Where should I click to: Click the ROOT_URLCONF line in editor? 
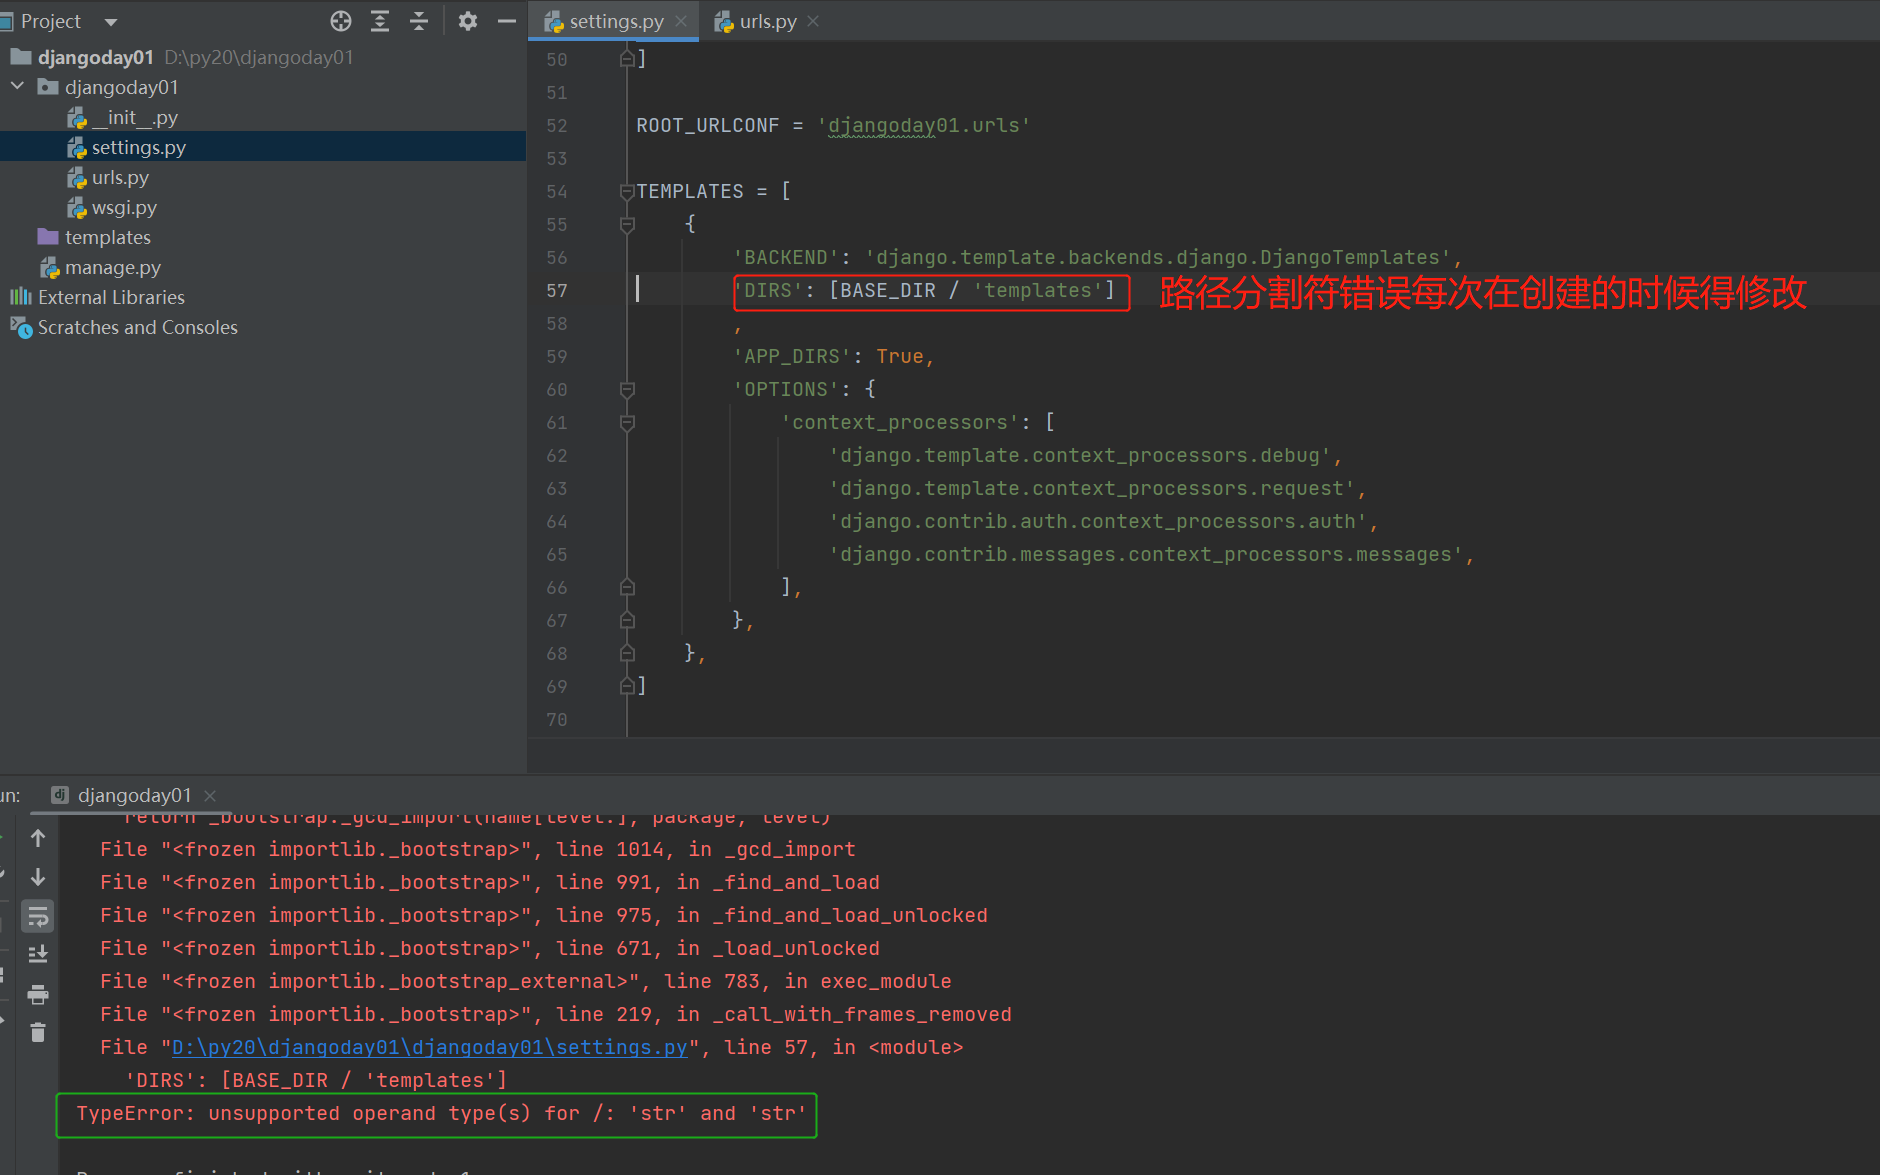coord(833,125)
